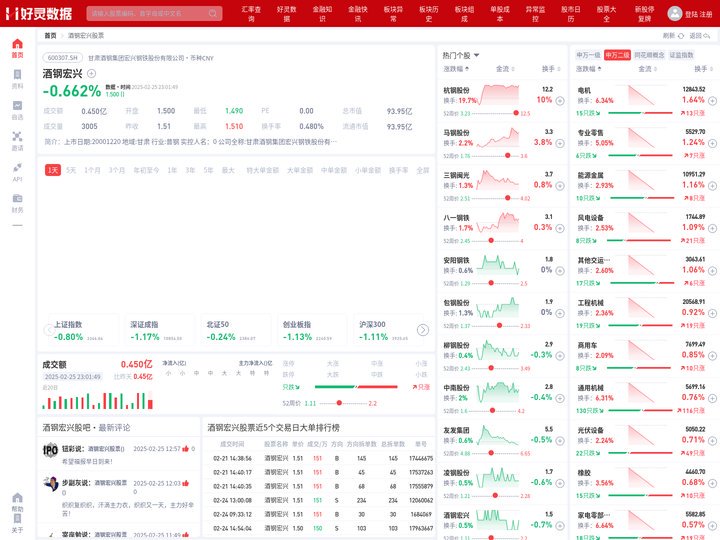Add 杭钢股份 with its plus icon
The width and height of the screenshot is (720, 540).
tap(560, 101)
